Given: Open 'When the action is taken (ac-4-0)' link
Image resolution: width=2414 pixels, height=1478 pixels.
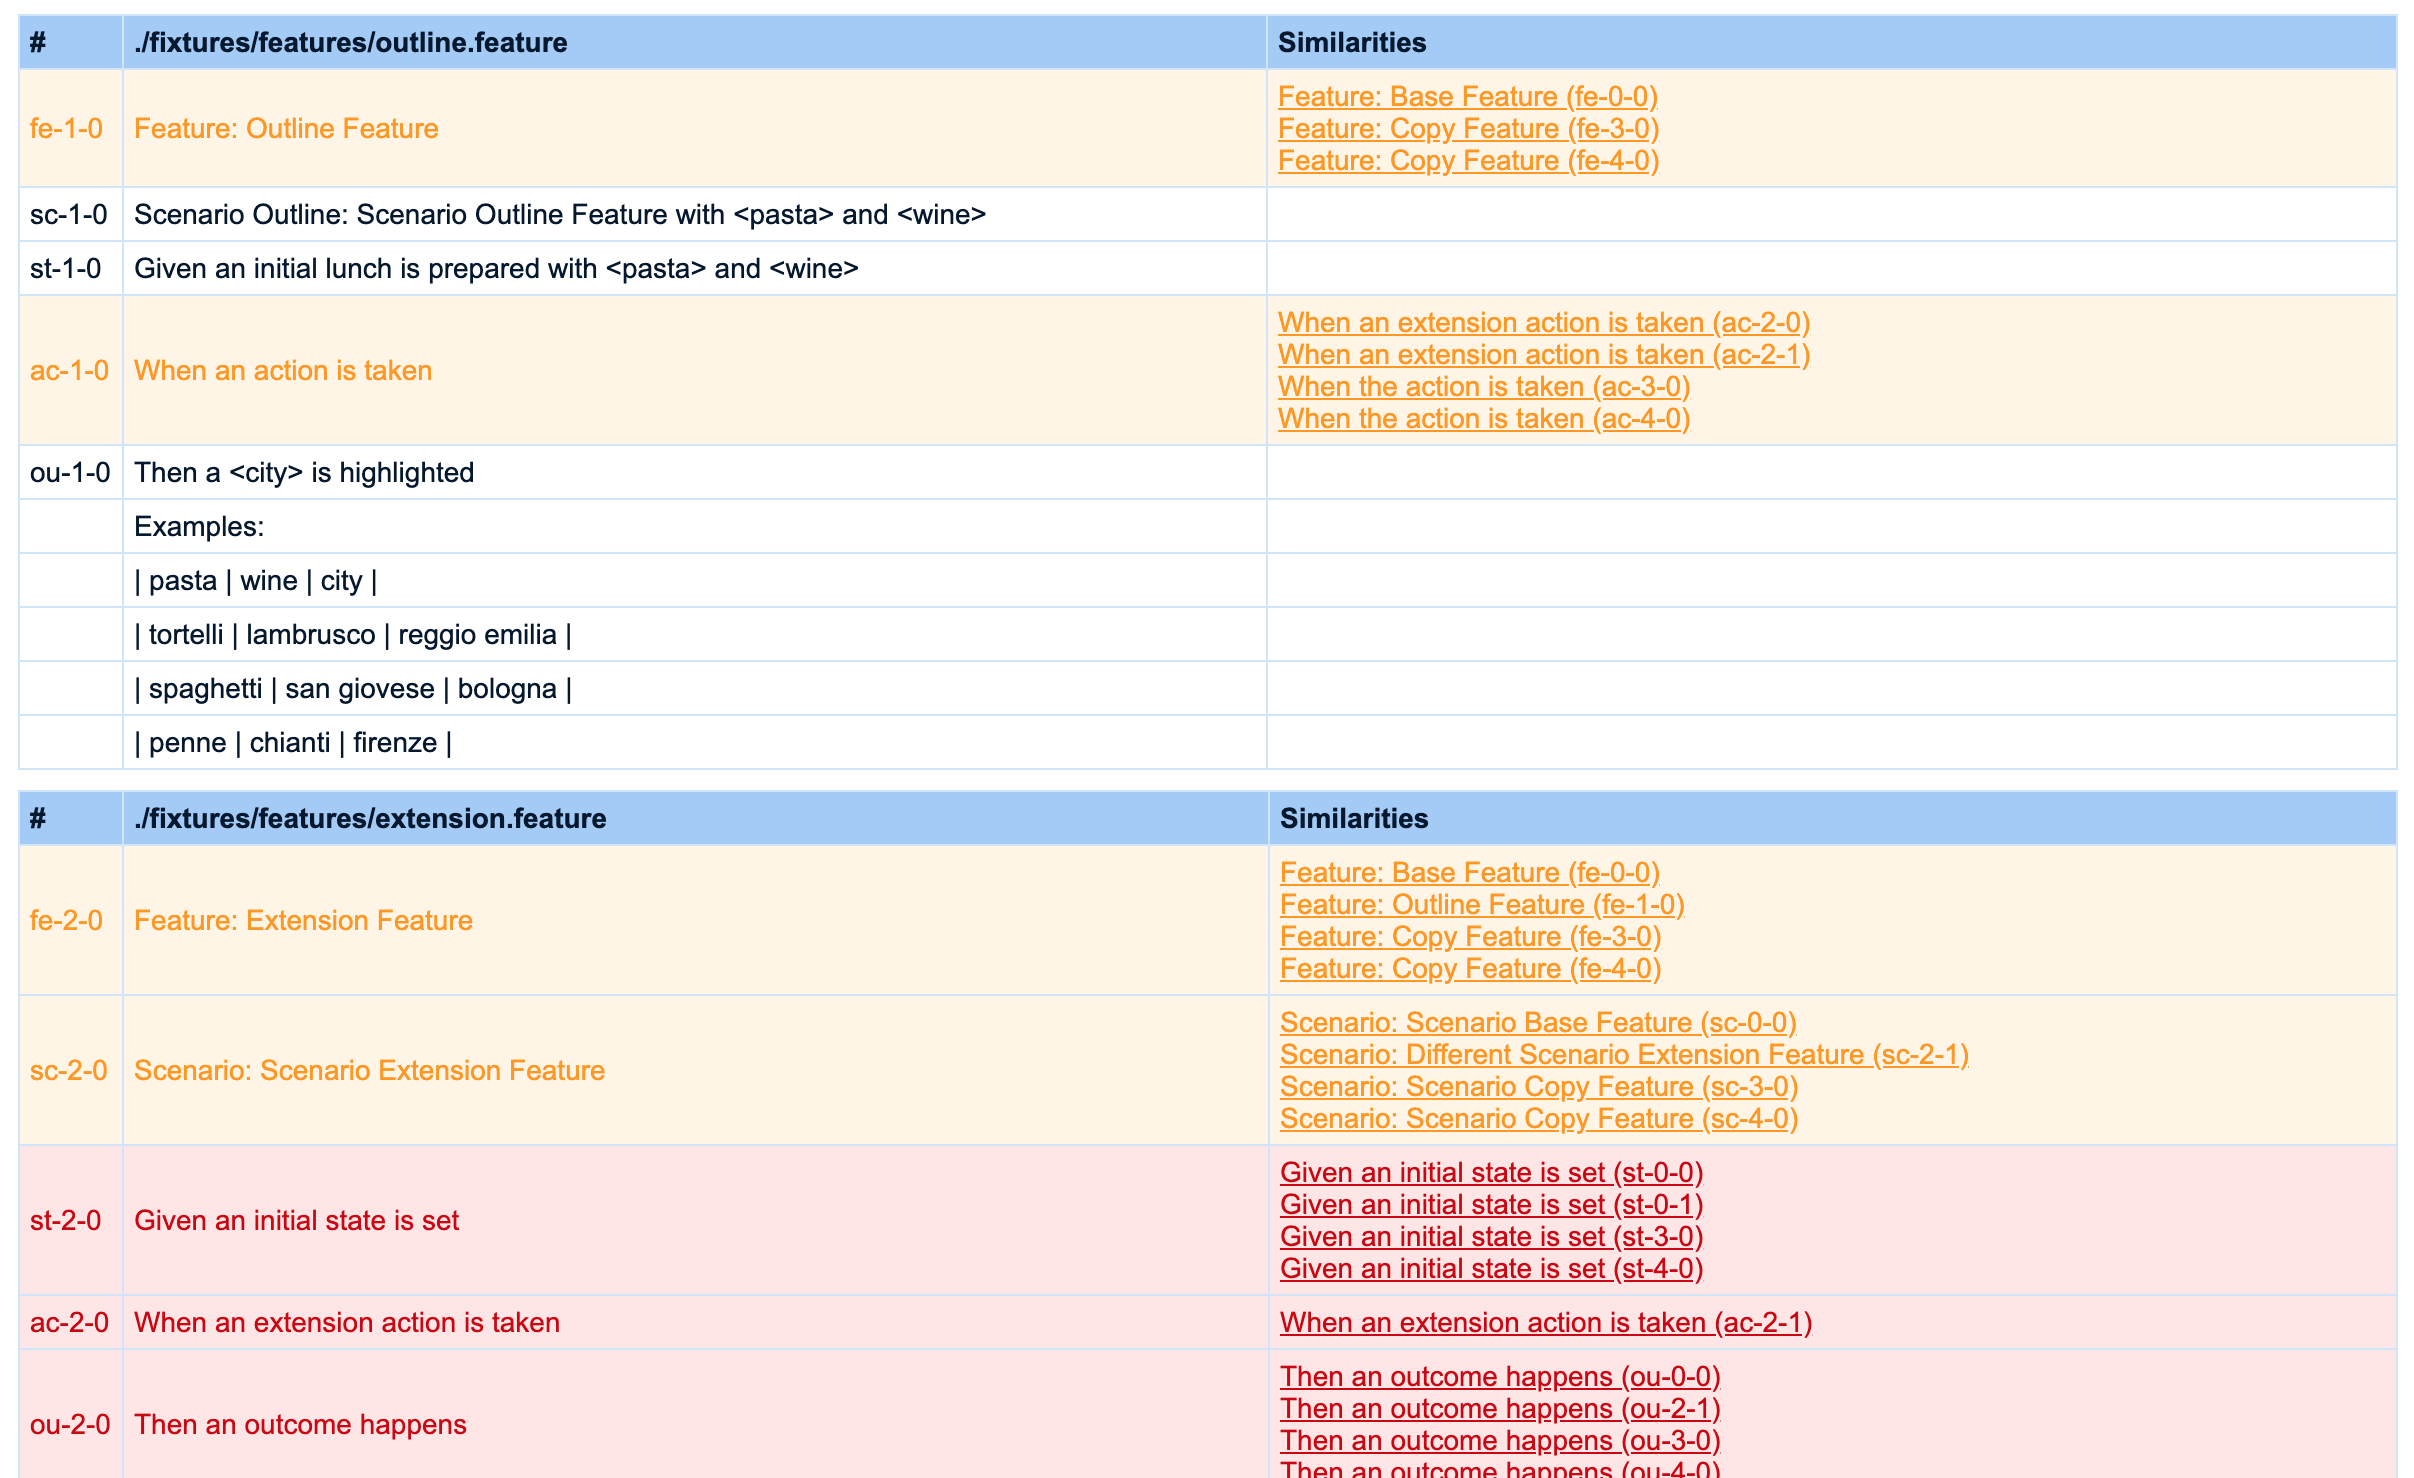Looking at the screenshot, I should tap(1483, 419).
